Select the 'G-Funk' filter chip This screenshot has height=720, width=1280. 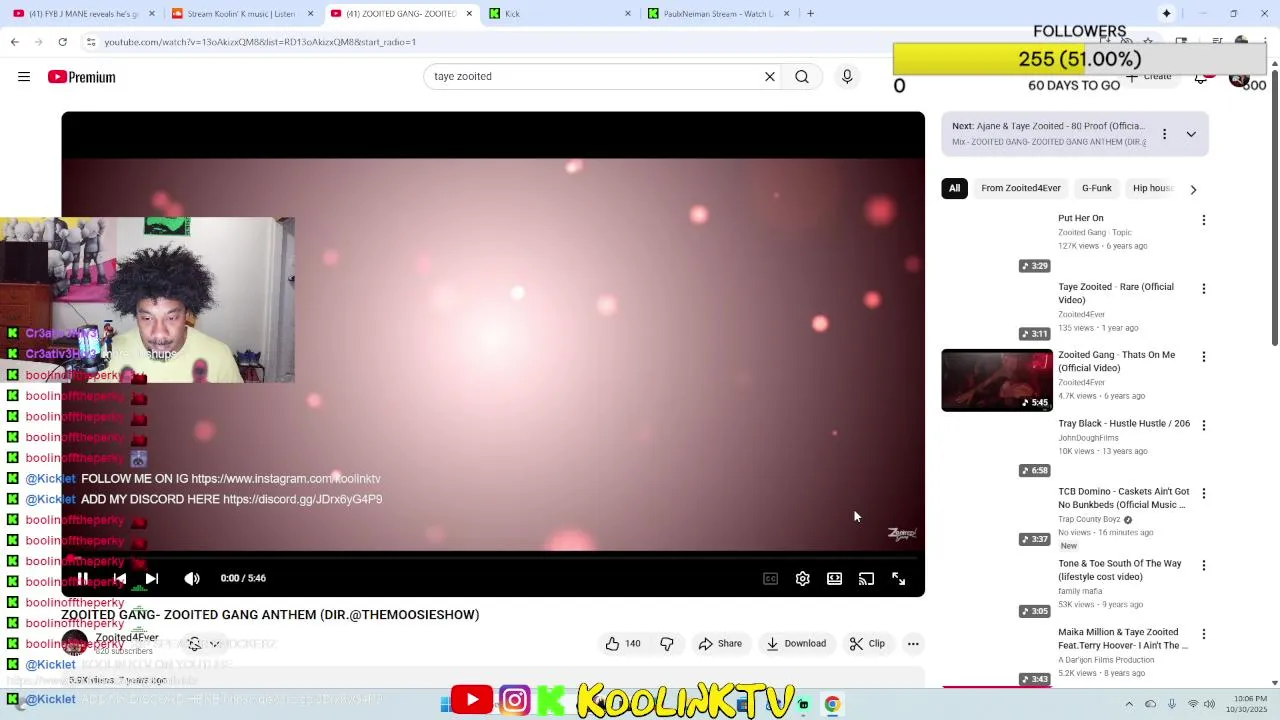(x=1096, y=188)
